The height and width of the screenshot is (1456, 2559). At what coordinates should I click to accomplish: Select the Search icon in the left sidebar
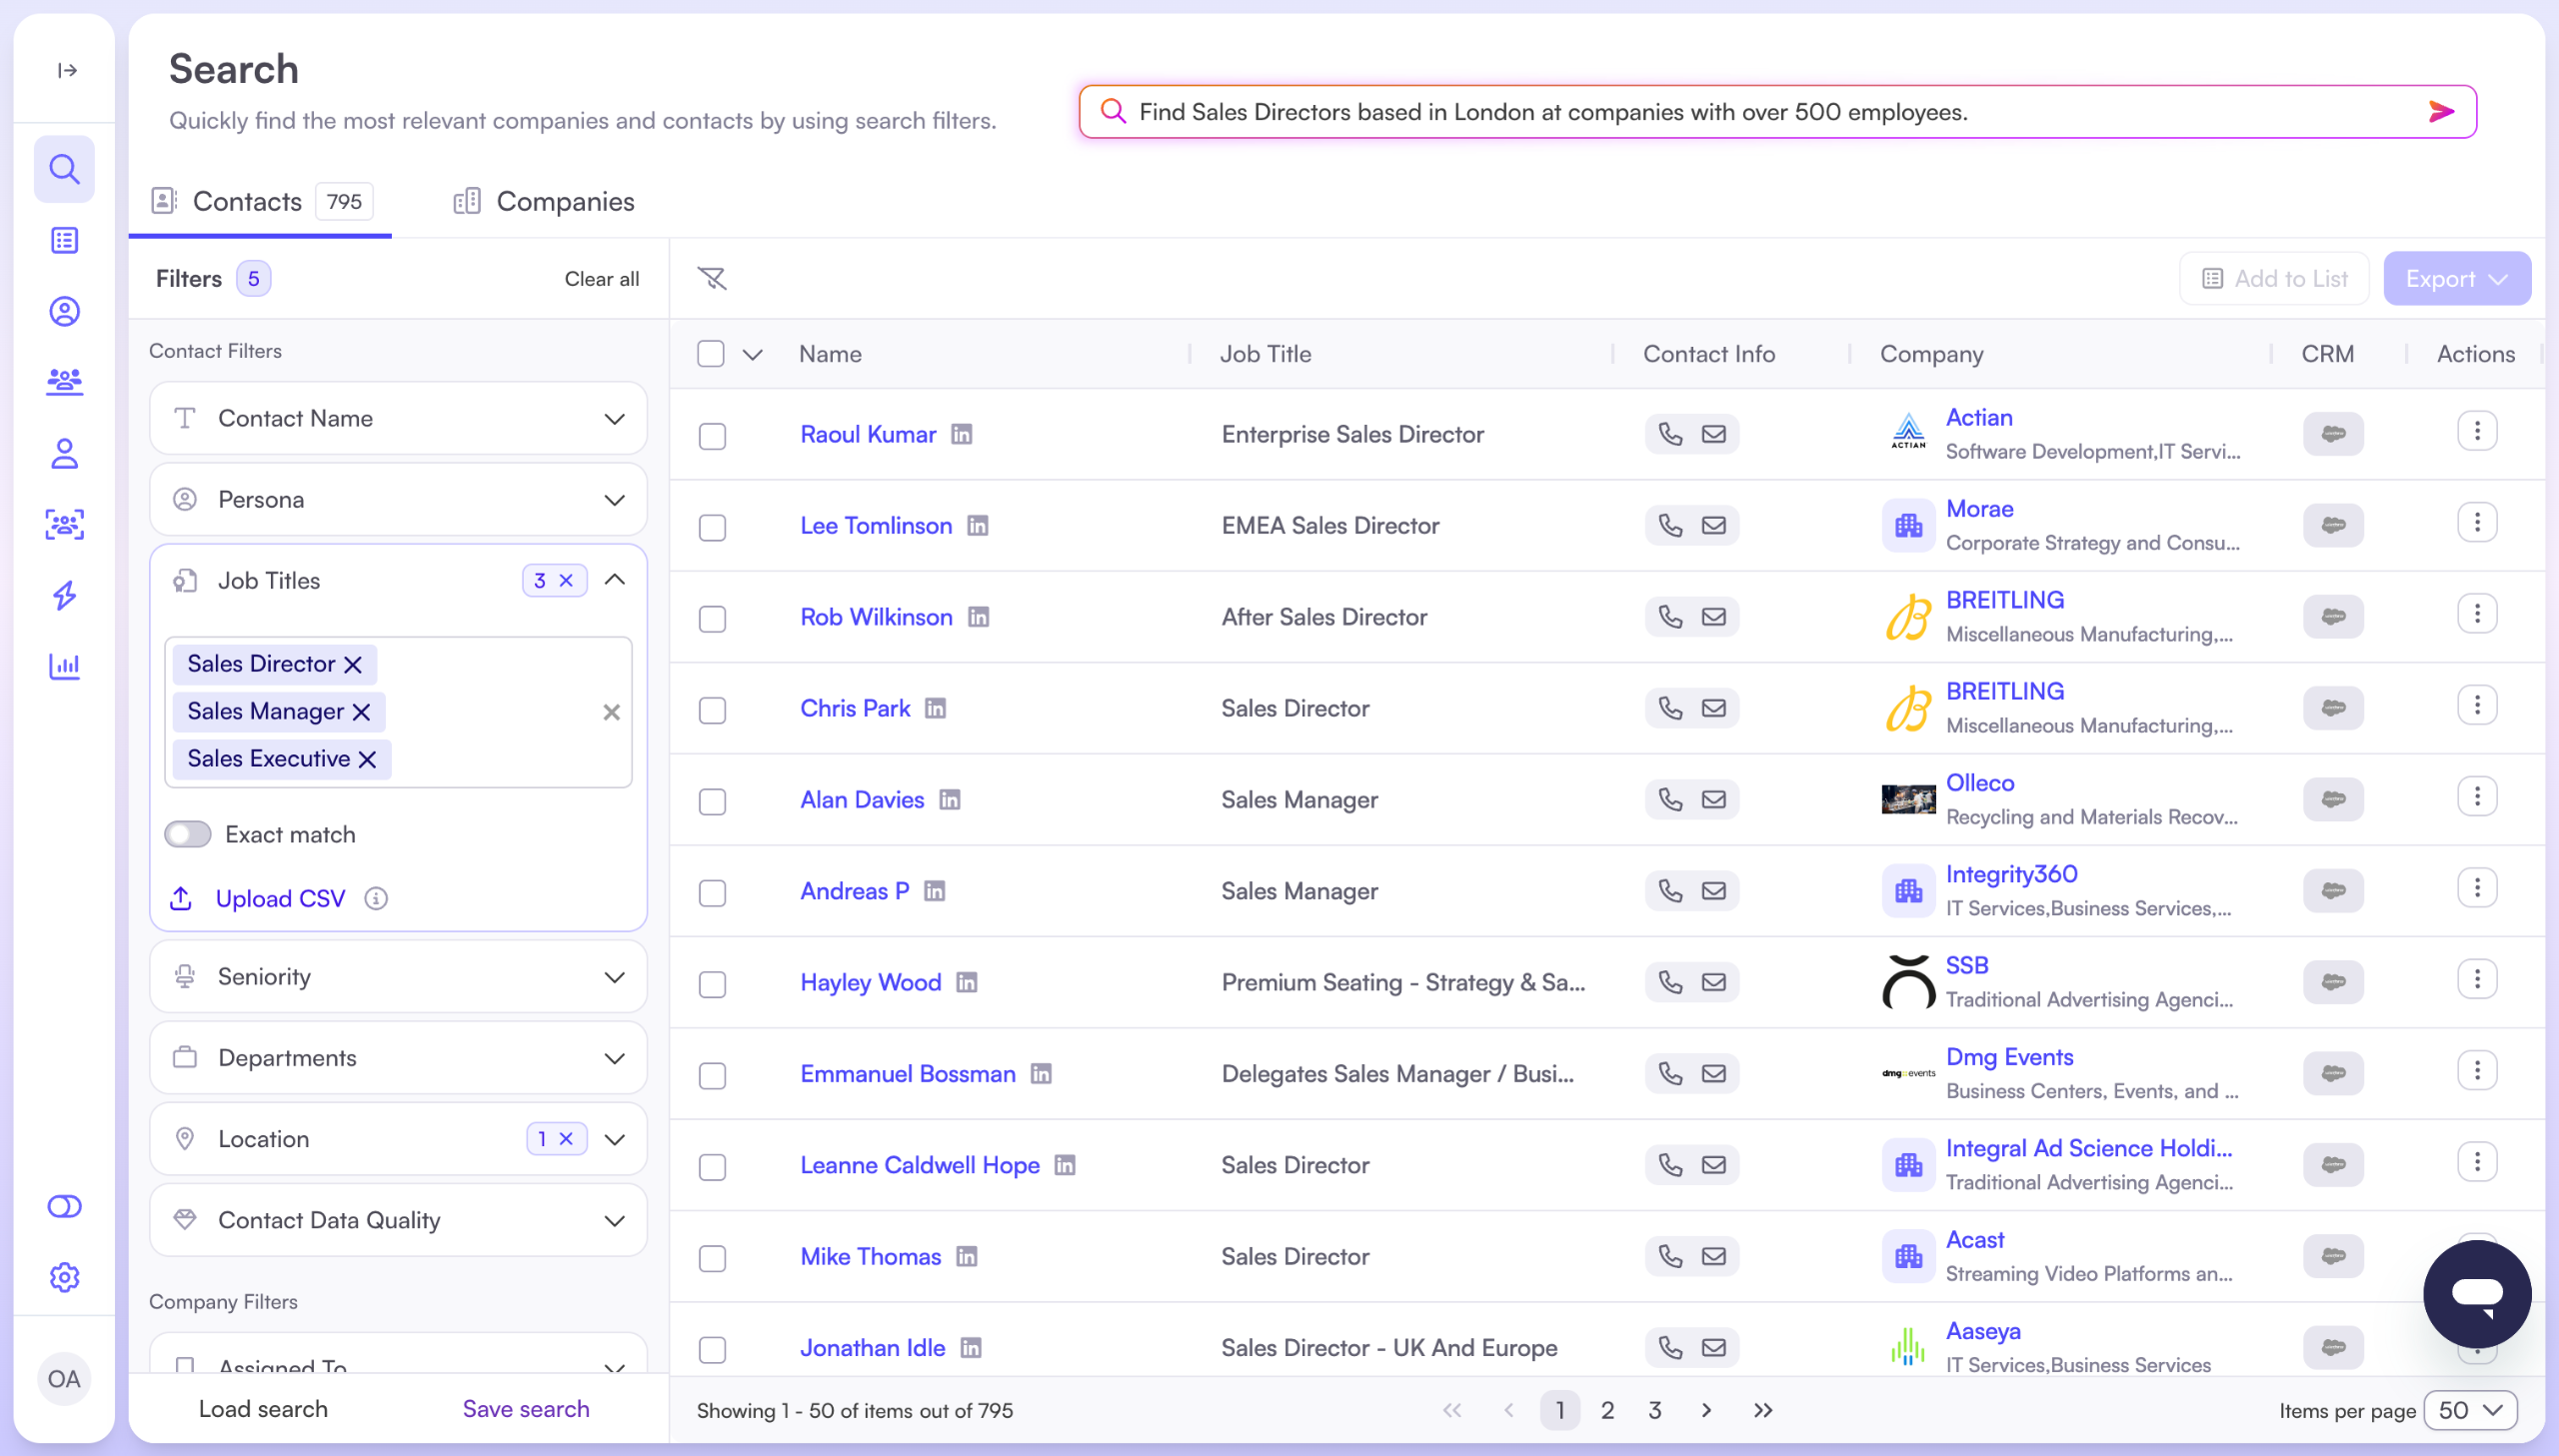click(x=64, y=169)
